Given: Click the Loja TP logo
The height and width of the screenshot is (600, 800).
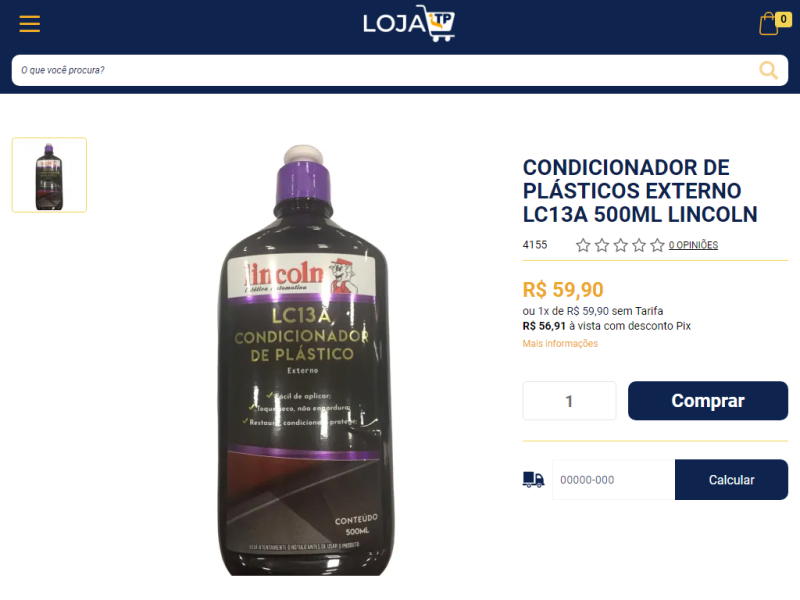Looking at the screenshot, I should [x=409, y=23].
